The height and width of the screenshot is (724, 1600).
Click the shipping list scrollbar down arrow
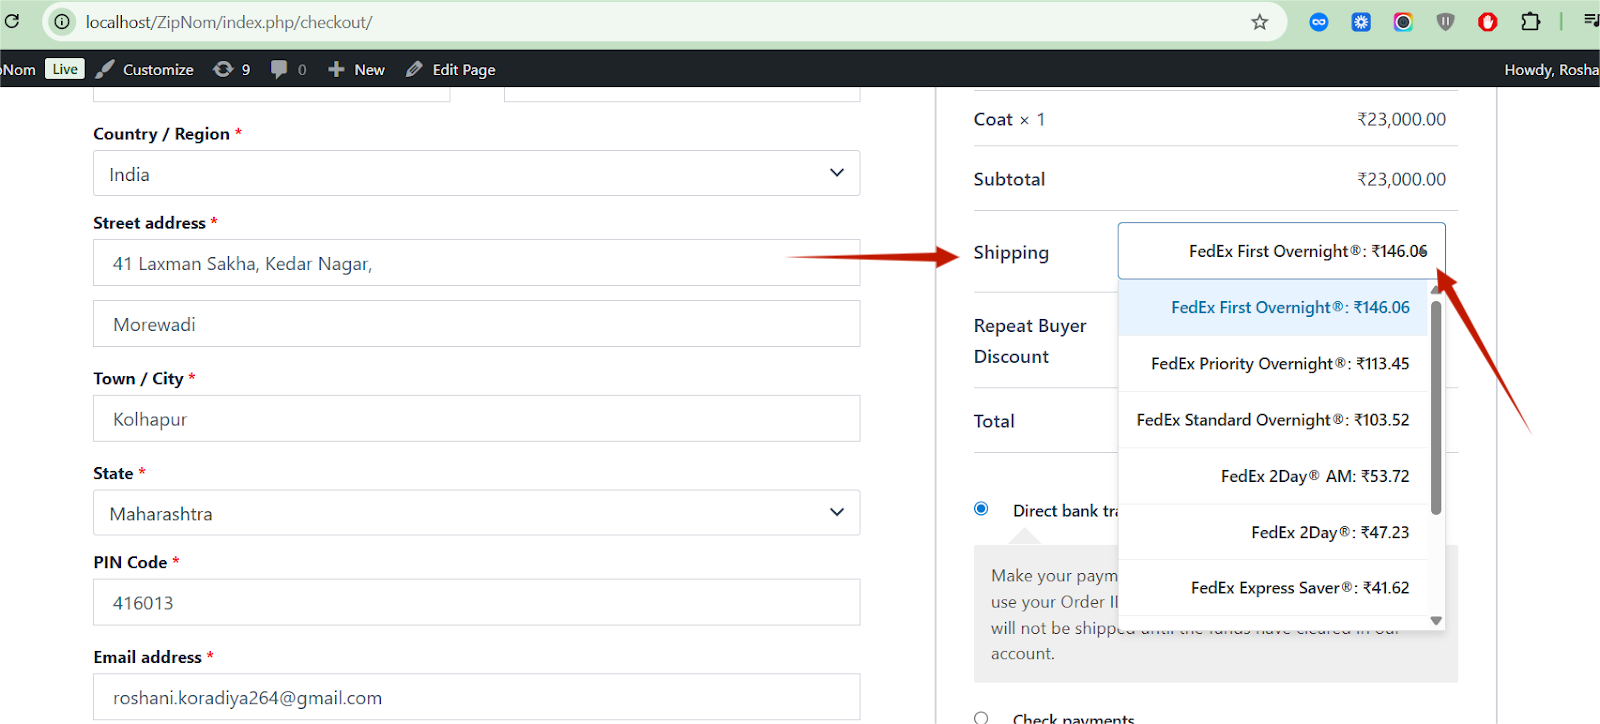[x=1436, y=621]
